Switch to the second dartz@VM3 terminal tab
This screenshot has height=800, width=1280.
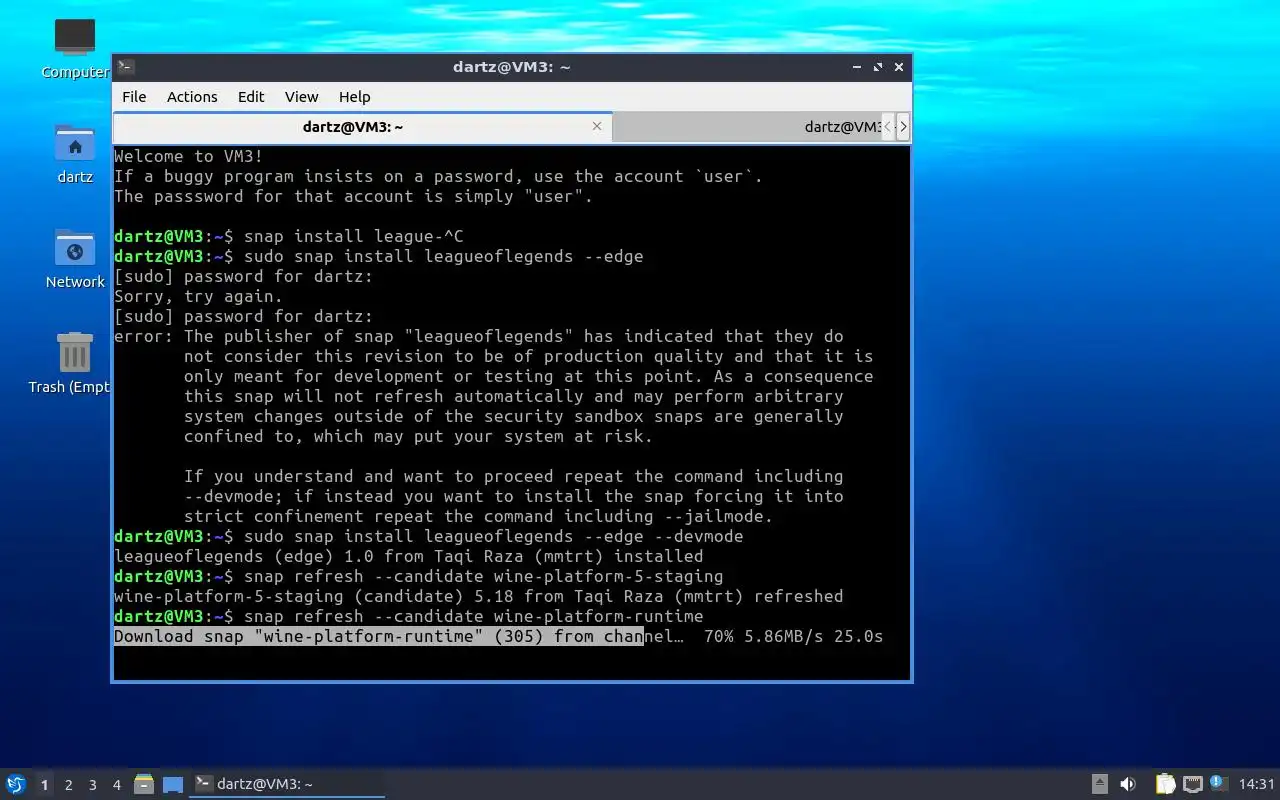(748, 127)
